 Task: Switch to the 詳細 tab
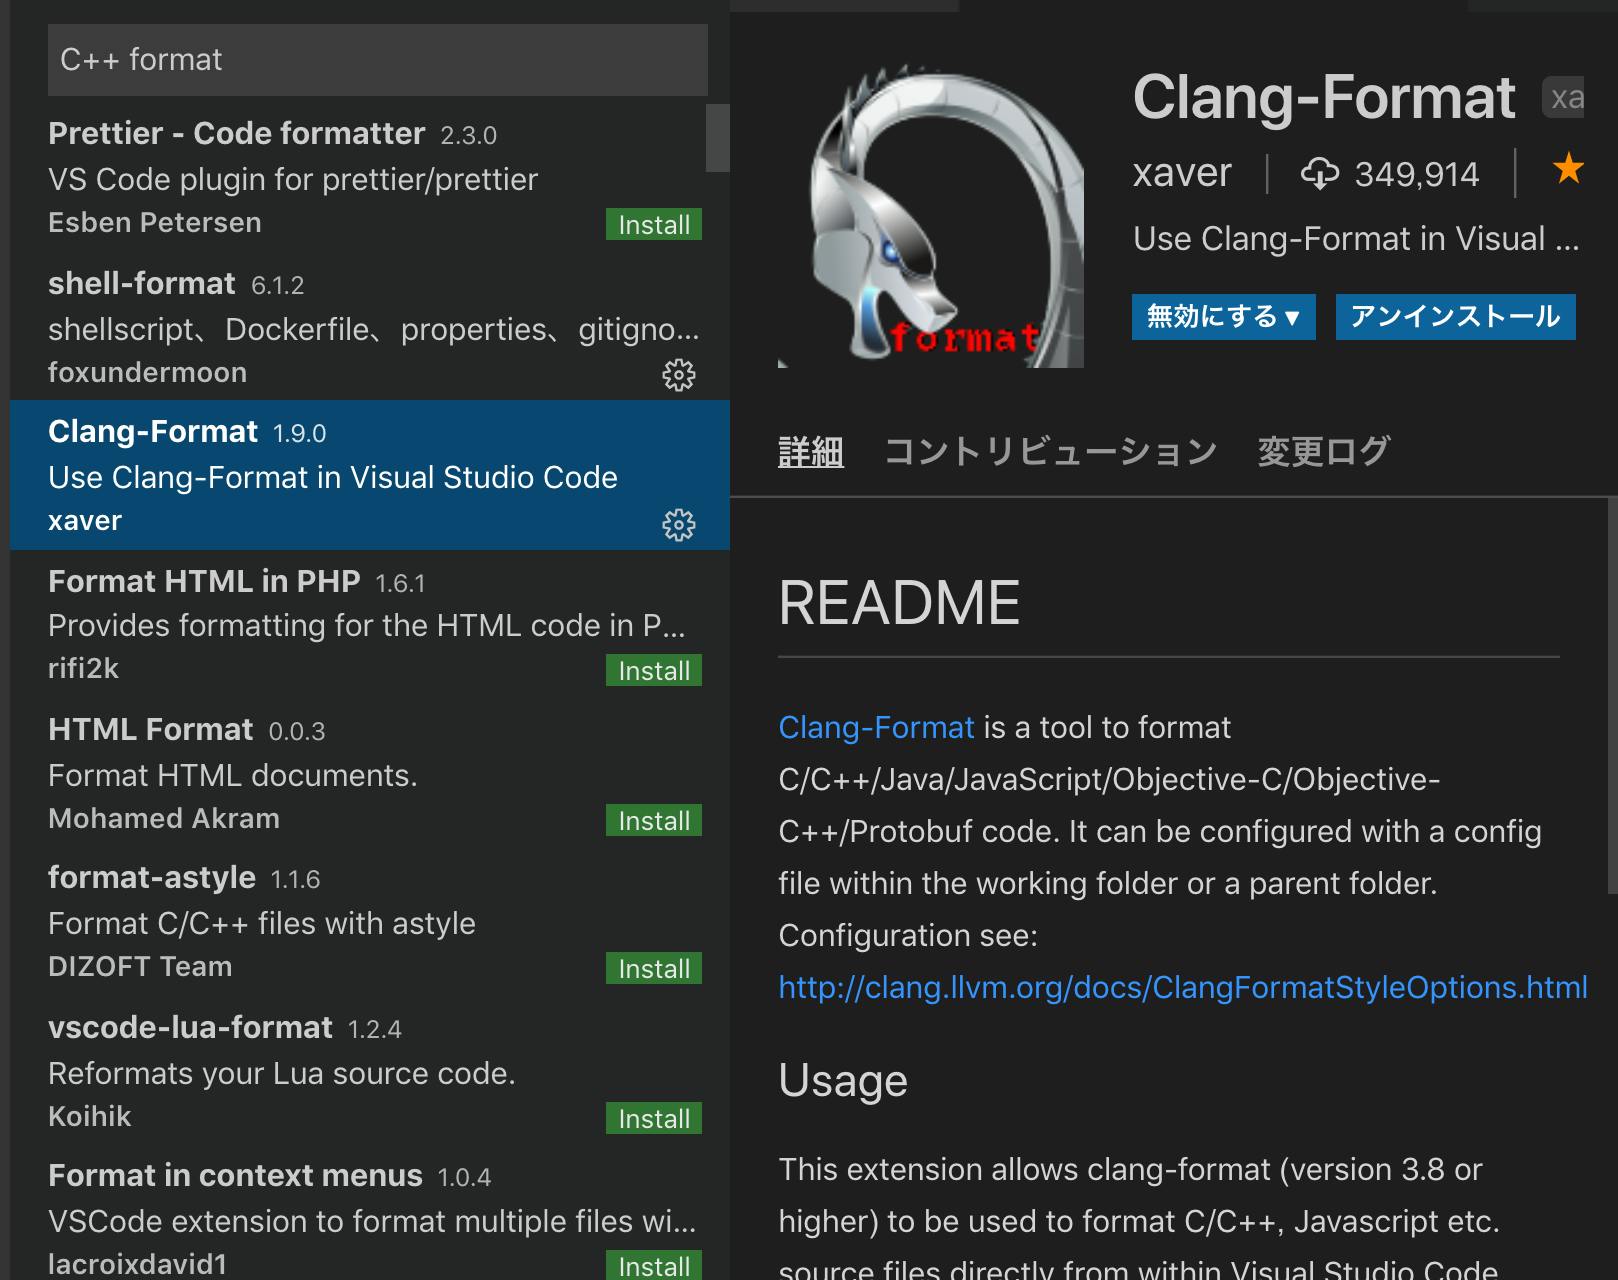(x=810, y=451)
